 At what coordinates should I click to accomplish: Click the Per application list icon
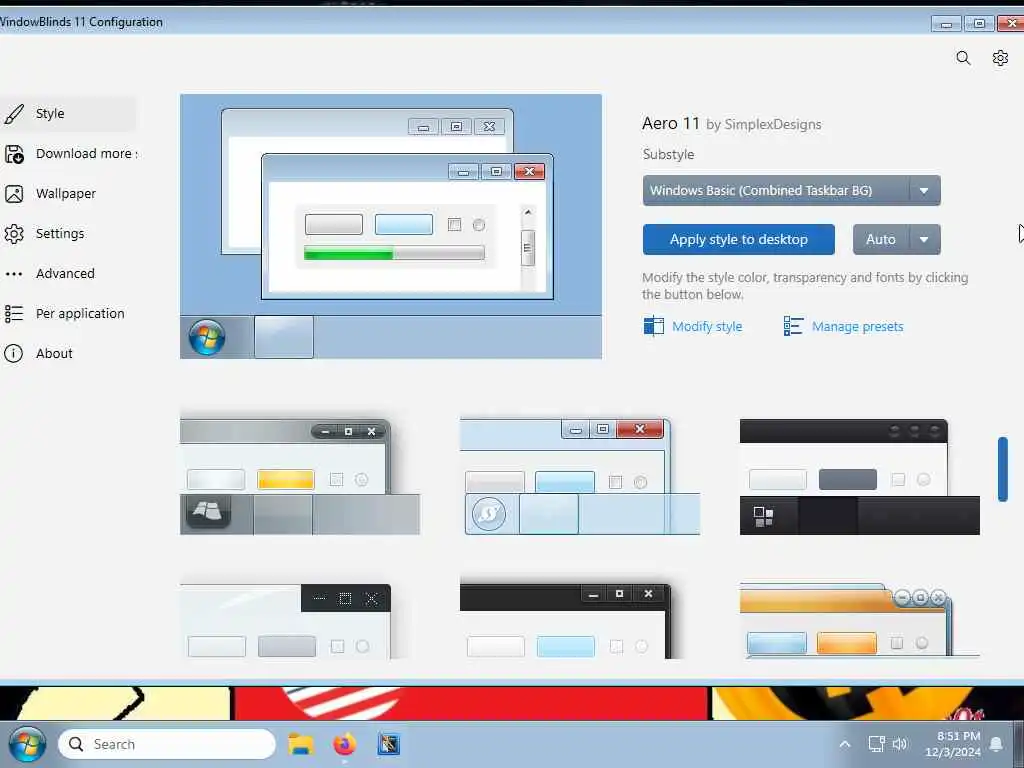[x=14, y=313]
